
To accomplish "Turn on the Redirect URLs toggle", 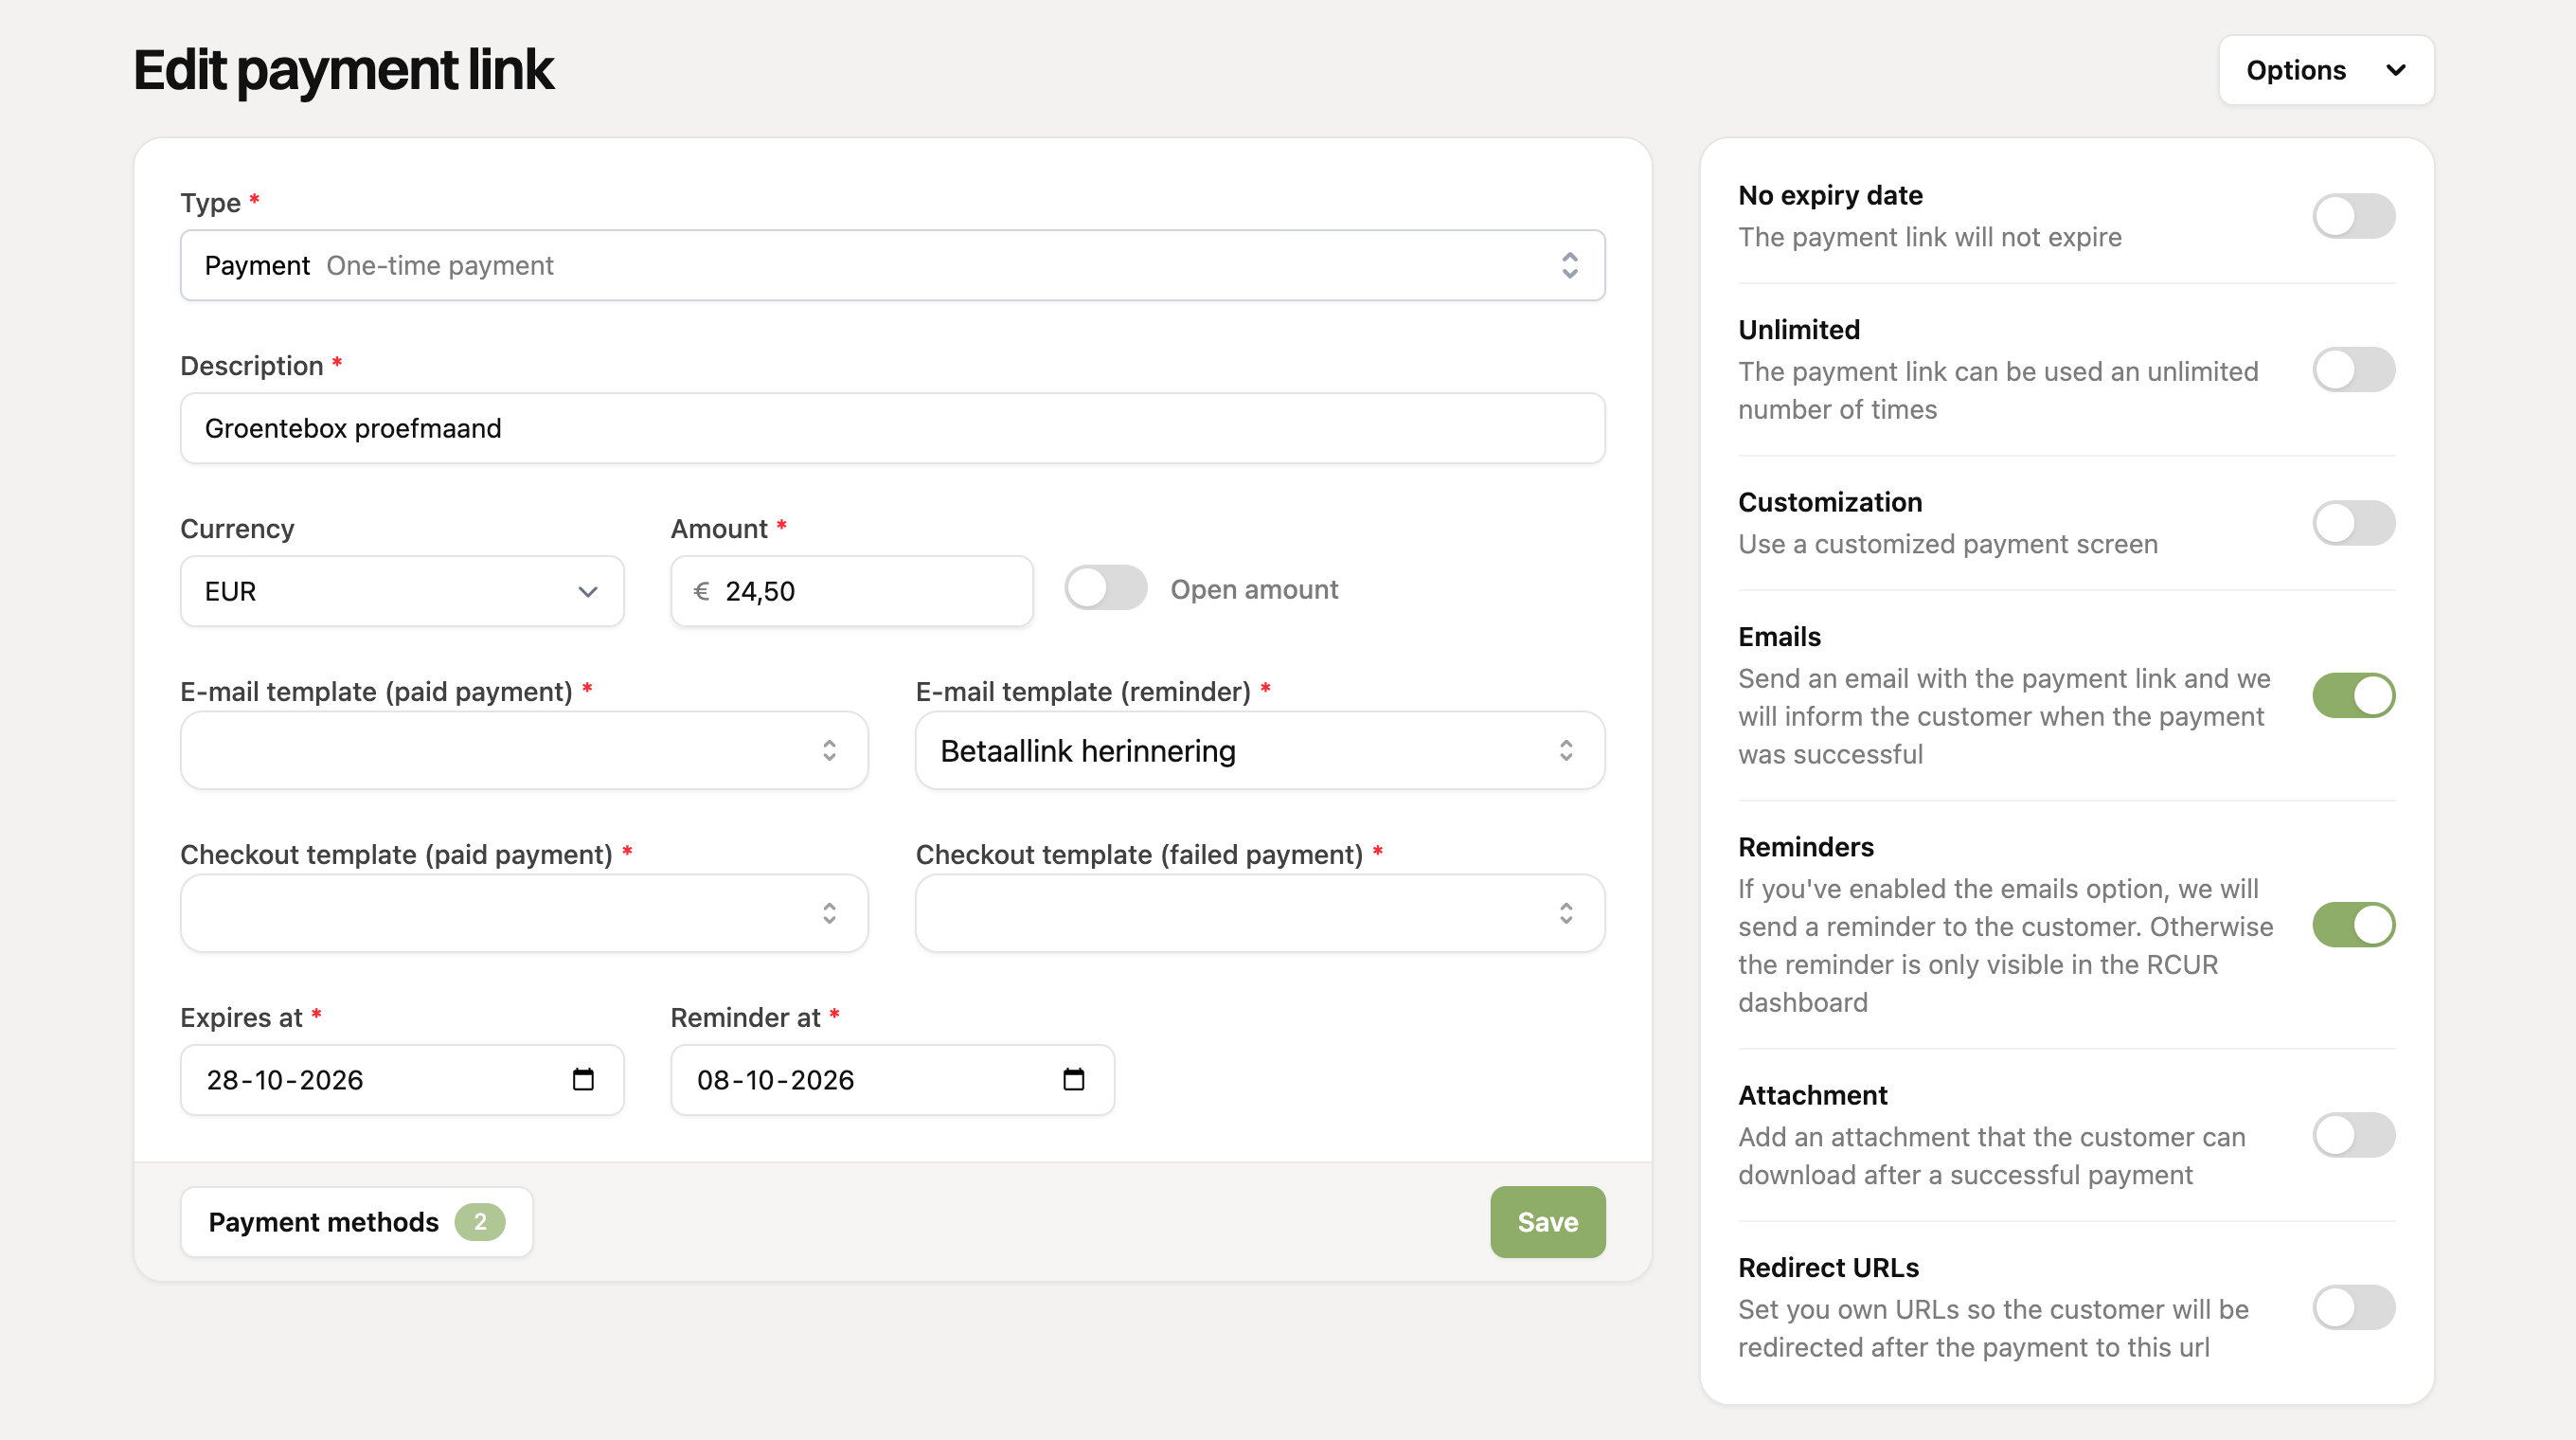I will click(x=2353, y=1308).
